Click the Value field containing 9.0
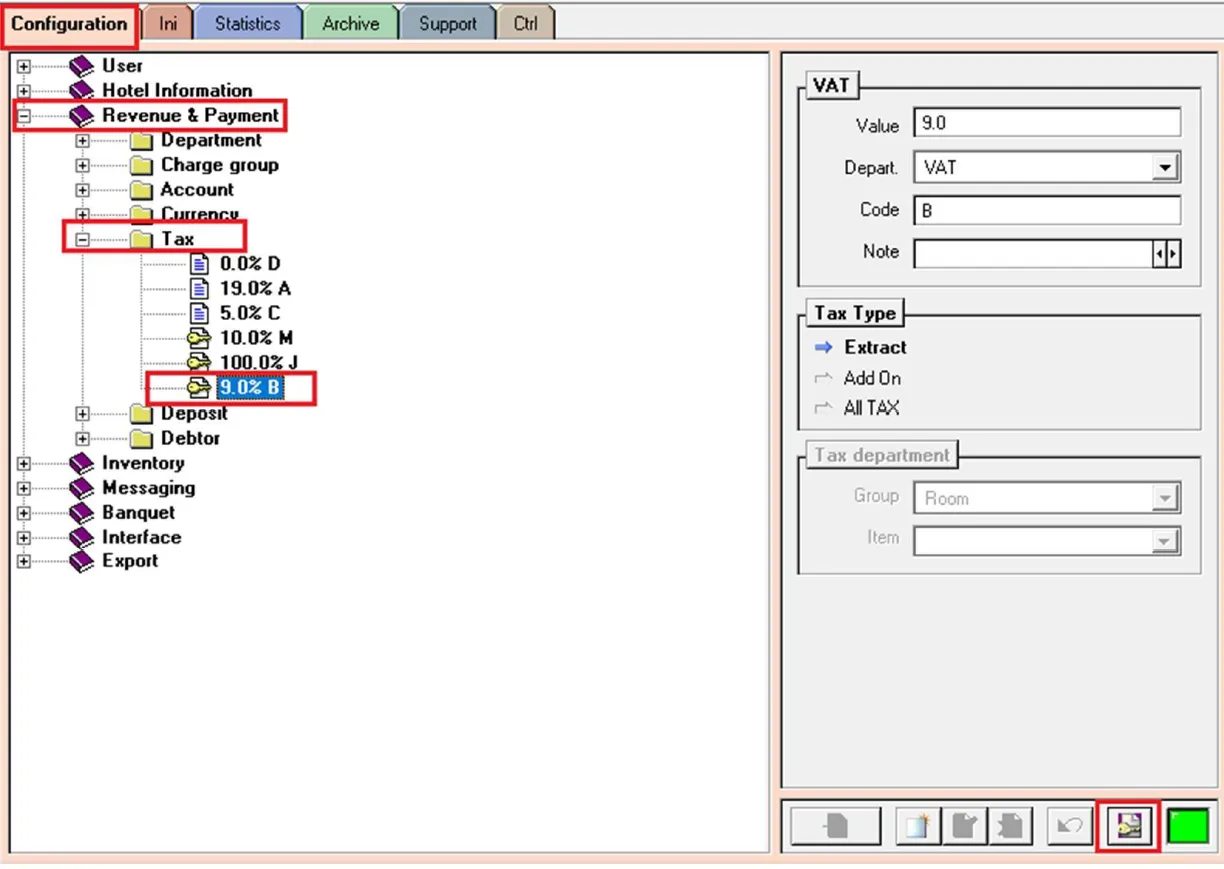Image resolution: width=1224 pixels, height=869 pixels. pyautogui.click(x=1047, y=124)
